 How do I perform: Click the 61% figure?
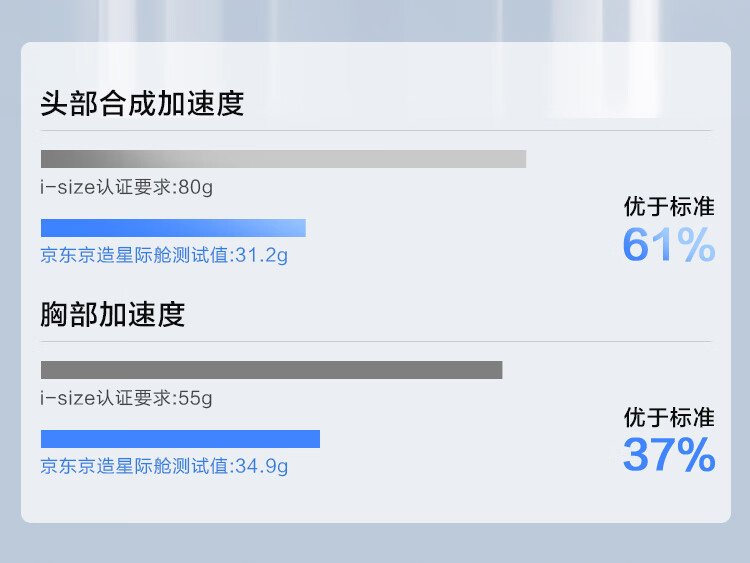669,244
